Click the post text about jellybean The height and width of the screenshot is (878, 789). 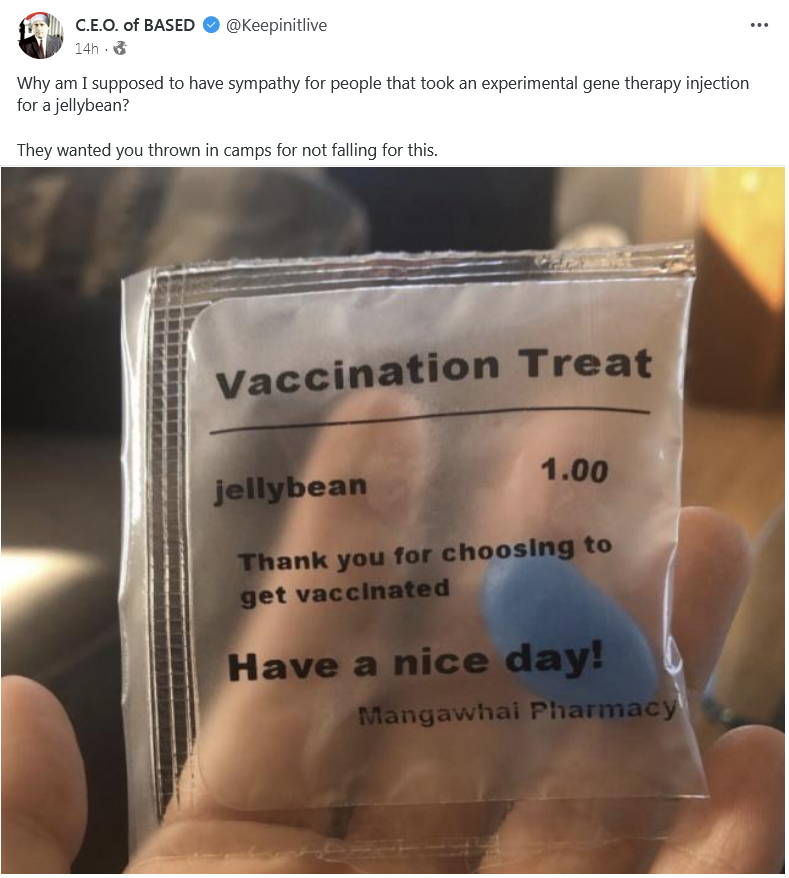[x=382, y=94]
